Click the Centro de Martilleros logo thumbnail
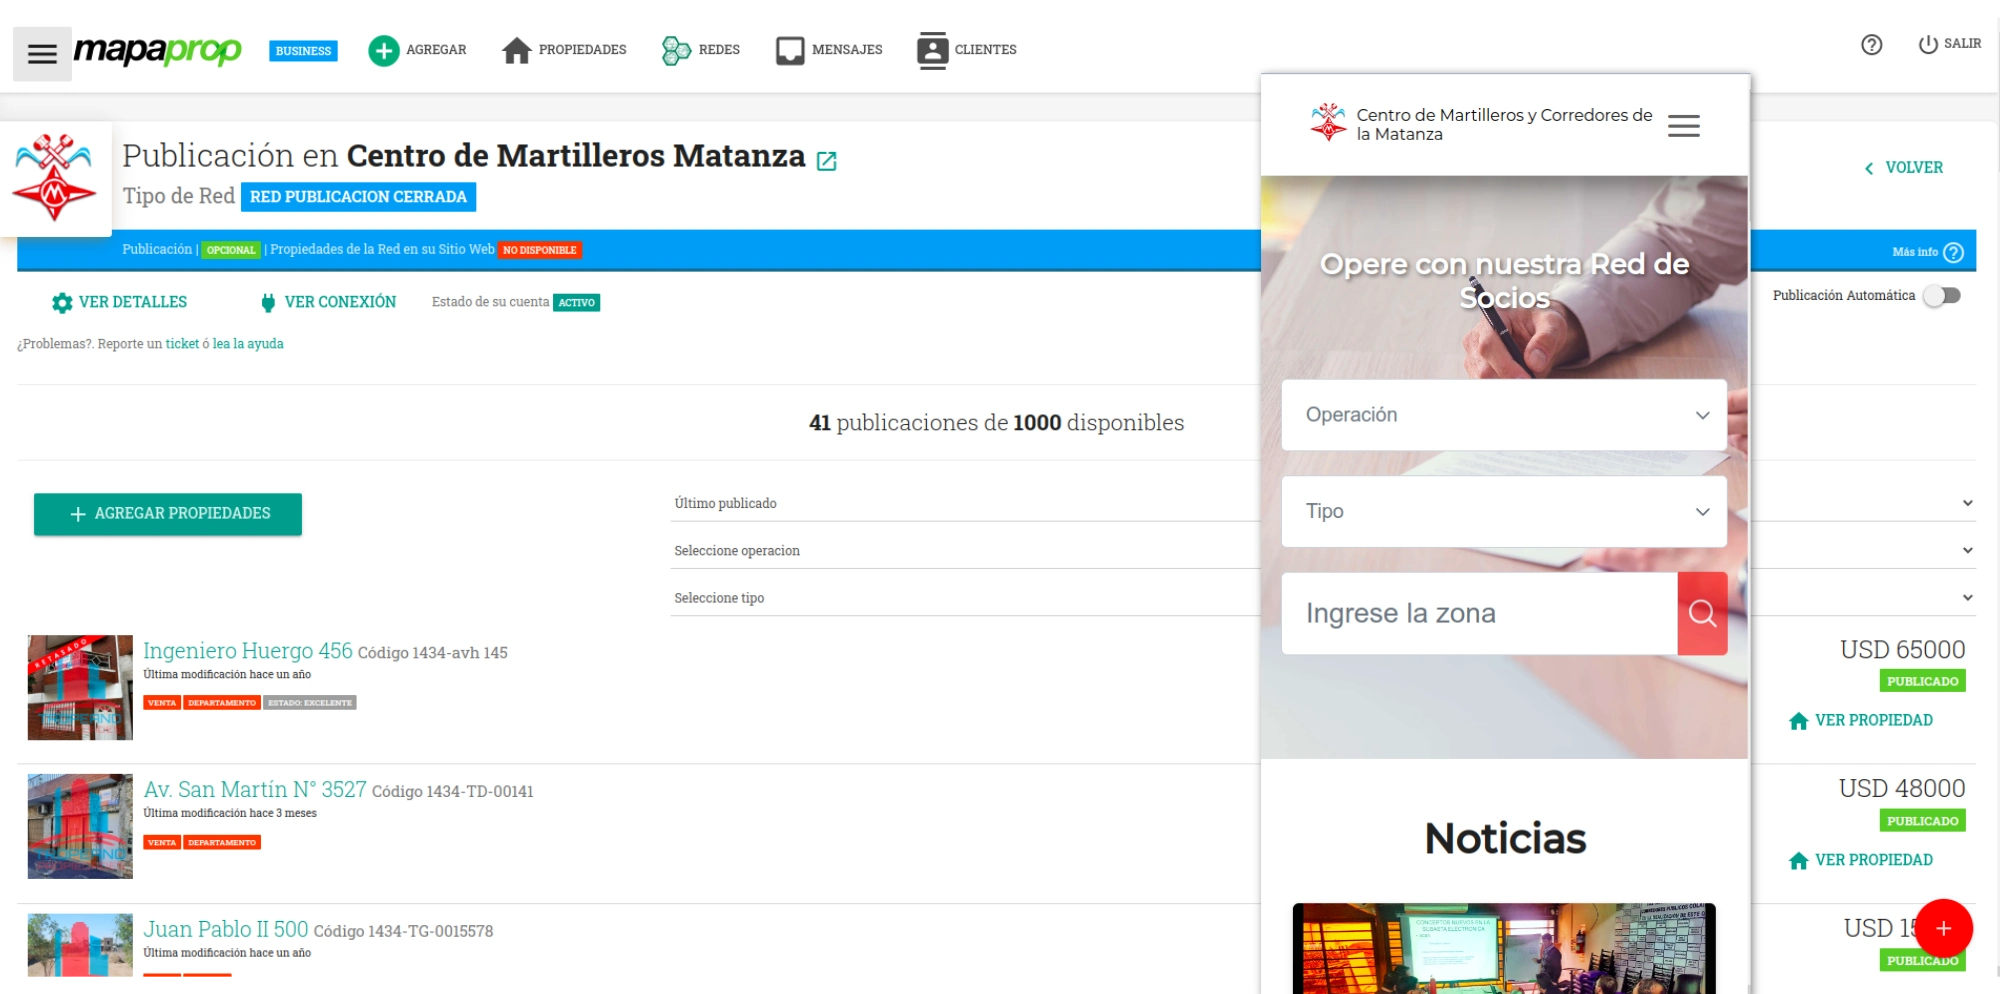 click(55, 178)
